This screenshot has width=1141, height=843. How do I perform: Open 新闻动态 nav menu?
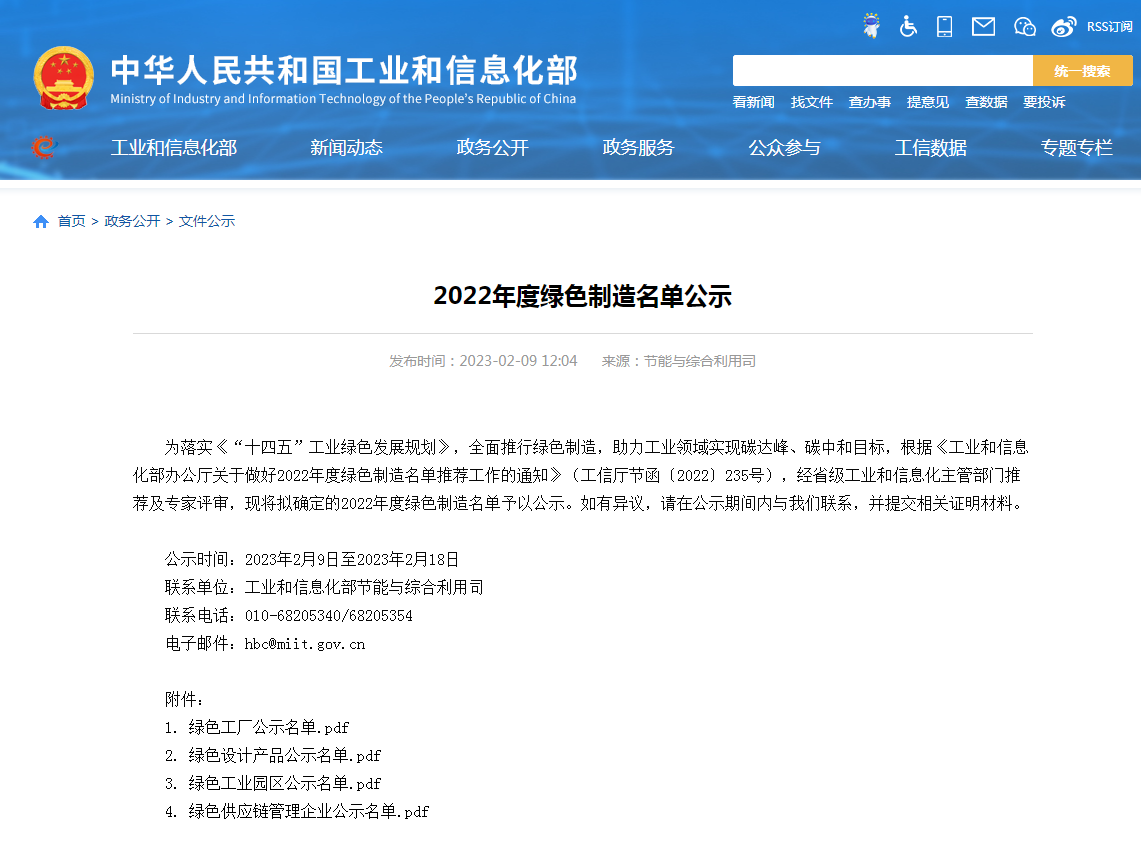click(x=346, y=148)
